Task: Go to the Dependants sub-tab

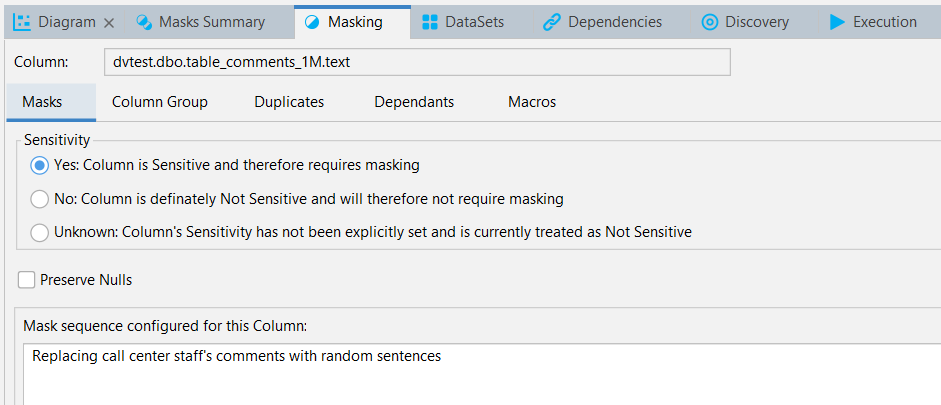Action: [x=414, y=102]
